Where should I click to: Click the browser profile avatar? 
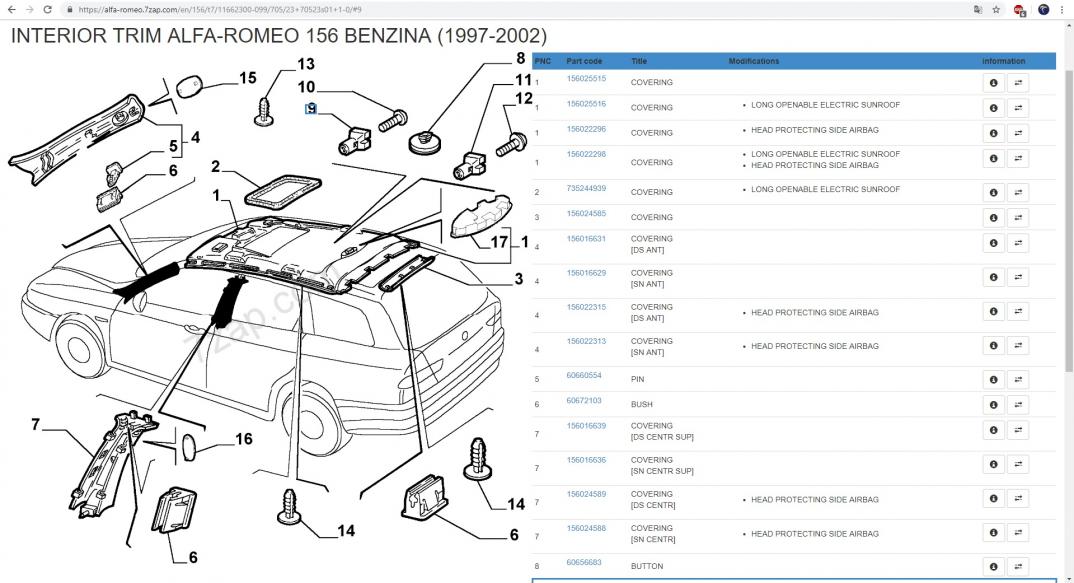pyautogui.click(x=1043, y=10)
